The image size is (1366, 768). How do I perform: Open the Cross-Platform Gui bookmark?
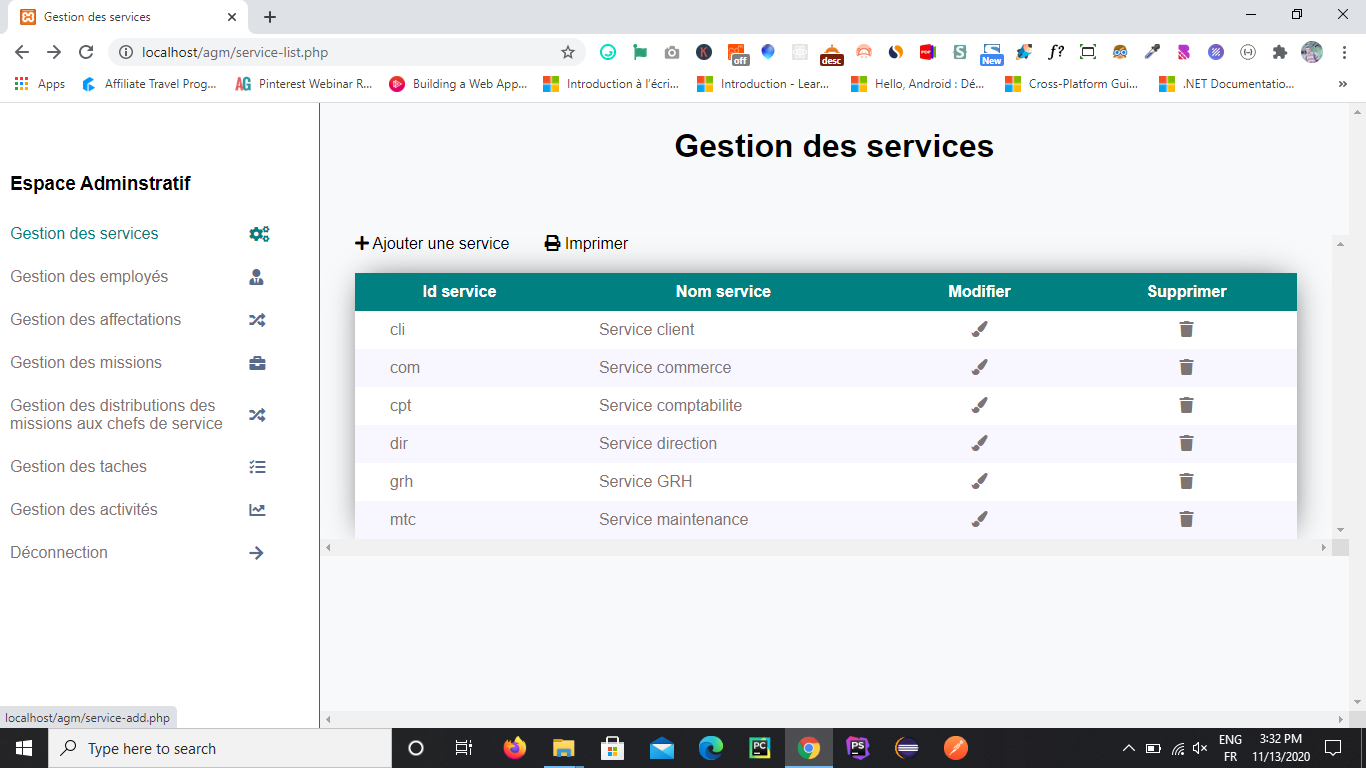point(1072,84)
